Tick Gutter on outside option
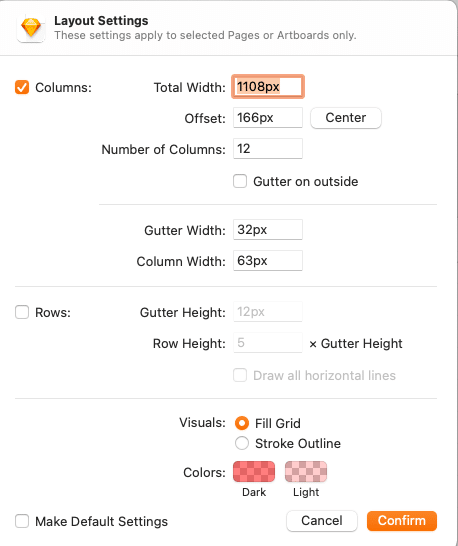Screen dimensions: 458x546 click(x=240, y=181)
